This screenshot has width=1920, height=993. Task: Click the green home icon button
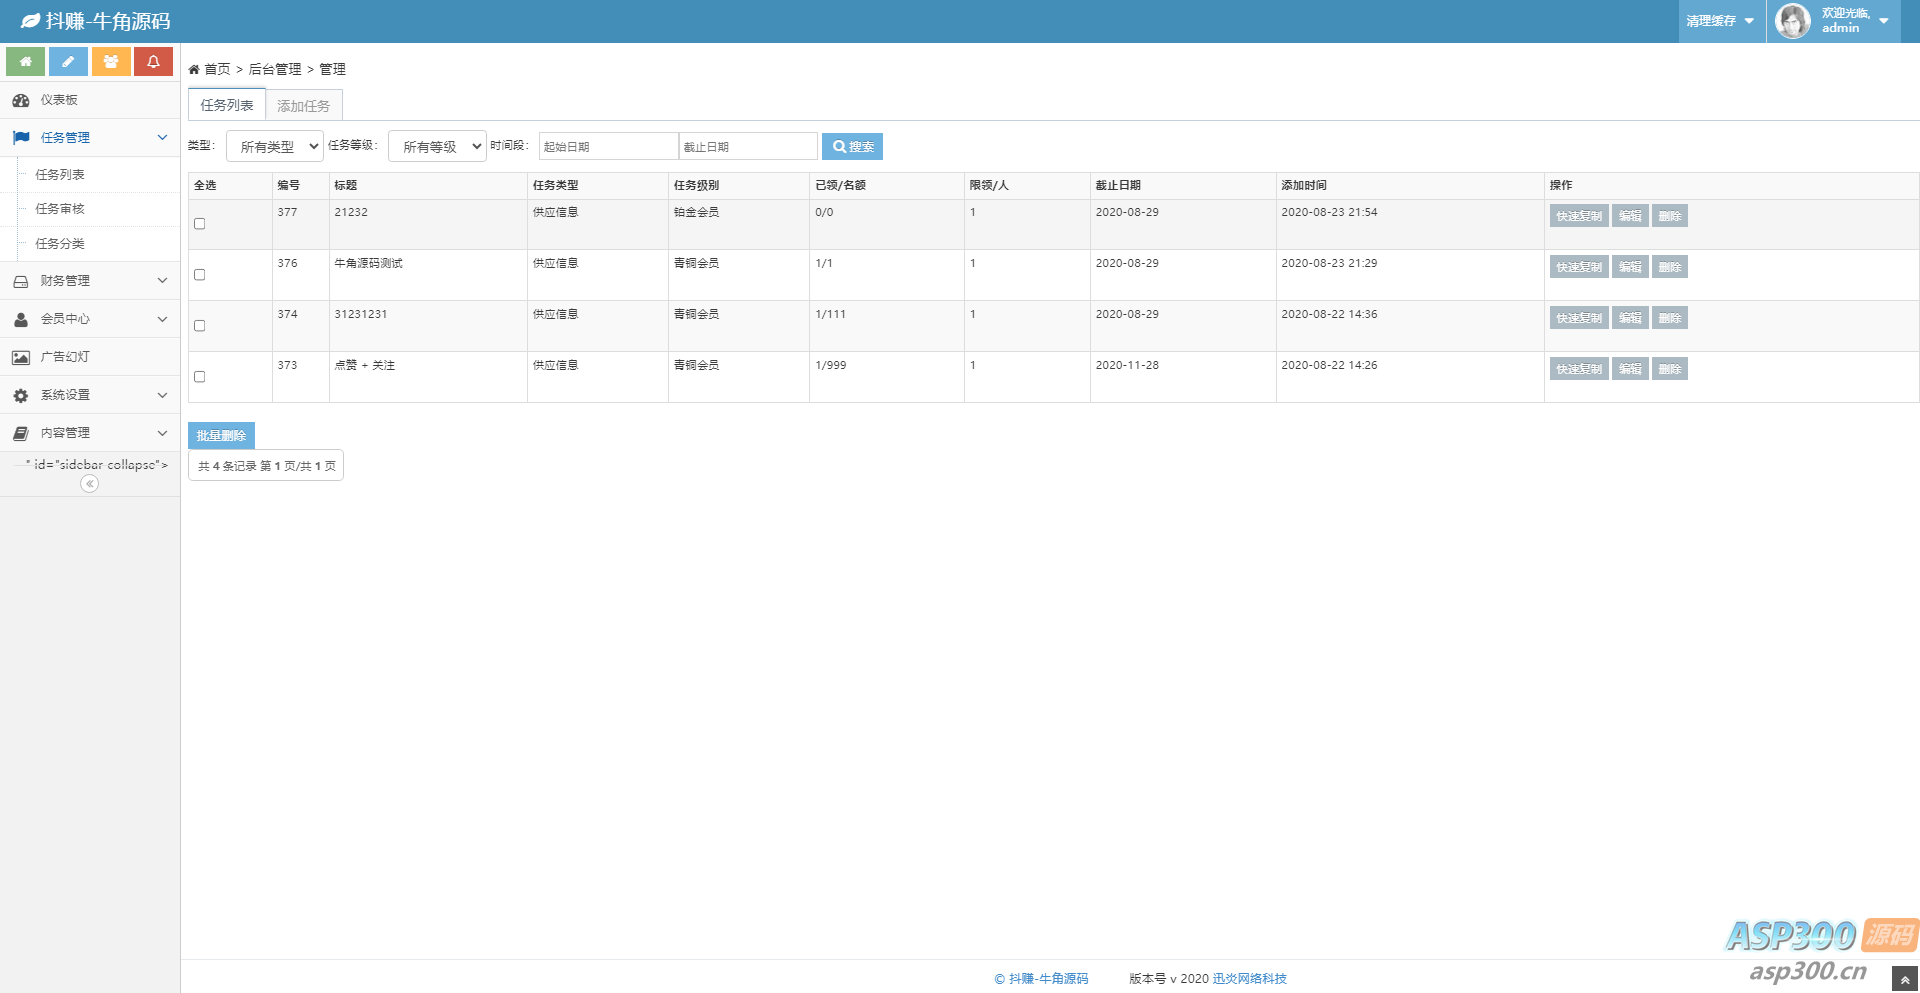25,62
